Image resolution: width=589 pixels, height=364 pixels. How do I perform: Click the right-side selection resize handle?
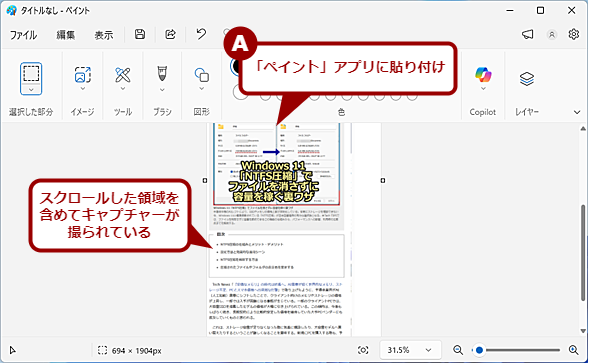tap(382, 181)
